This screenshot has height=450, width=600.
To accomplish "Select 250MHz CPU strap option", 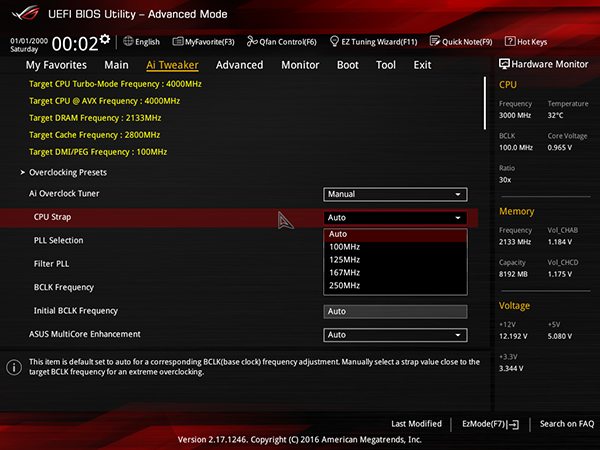I will click(395, 286).
